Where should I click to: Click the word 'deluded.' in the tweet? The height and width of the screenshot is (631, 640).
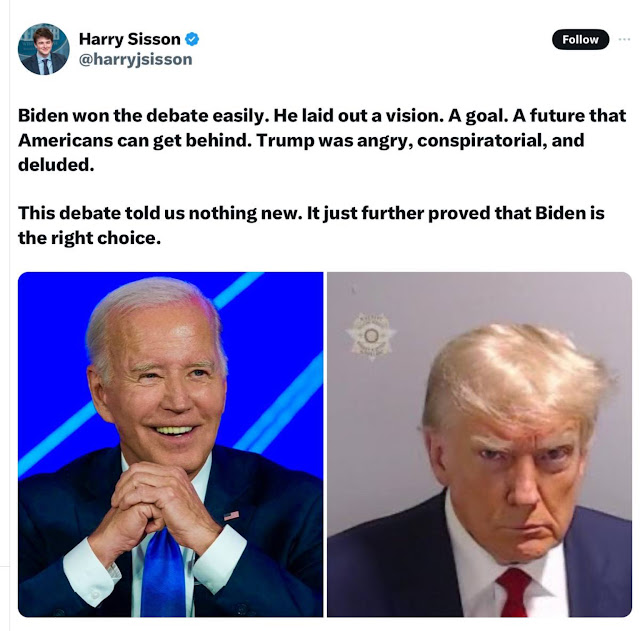point(56,165)
